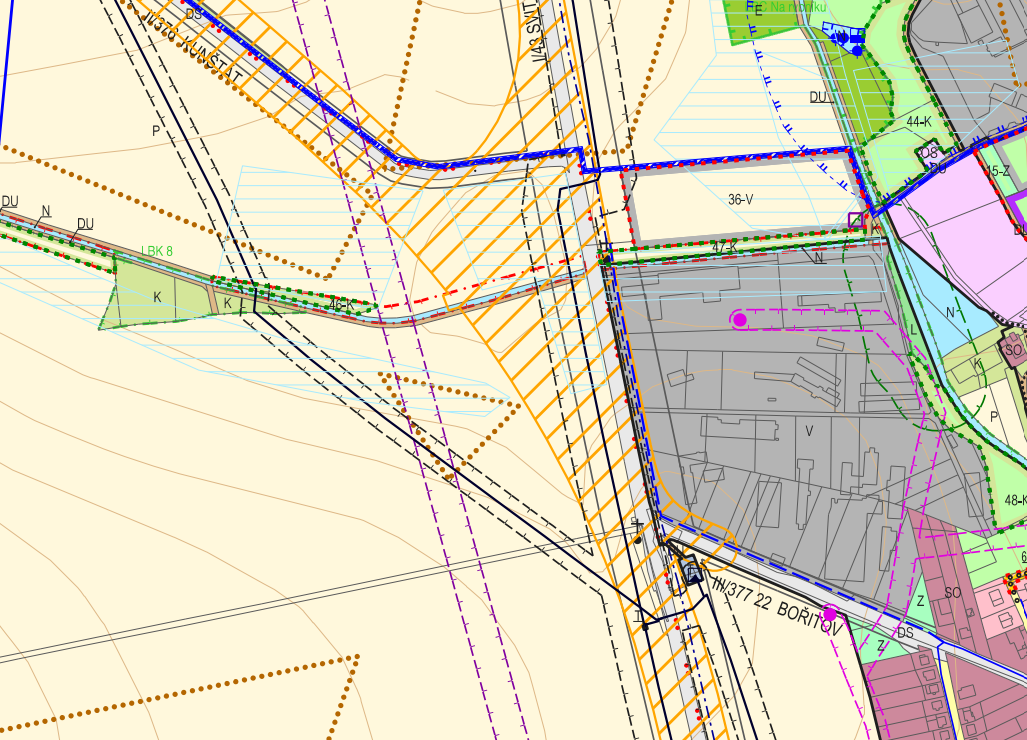Select the light blue N water area
Screen dimensions: 1027x740
pos(950,313)
